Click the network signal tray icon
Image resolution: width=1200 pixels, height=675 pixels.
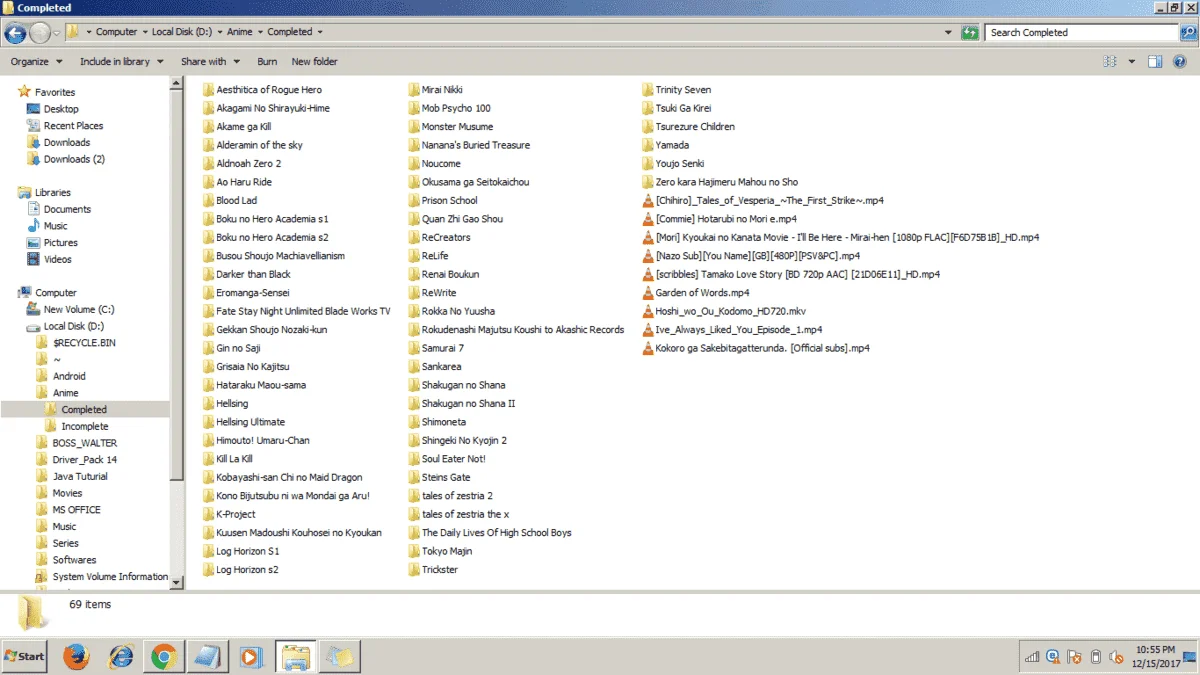point(1032,657)
